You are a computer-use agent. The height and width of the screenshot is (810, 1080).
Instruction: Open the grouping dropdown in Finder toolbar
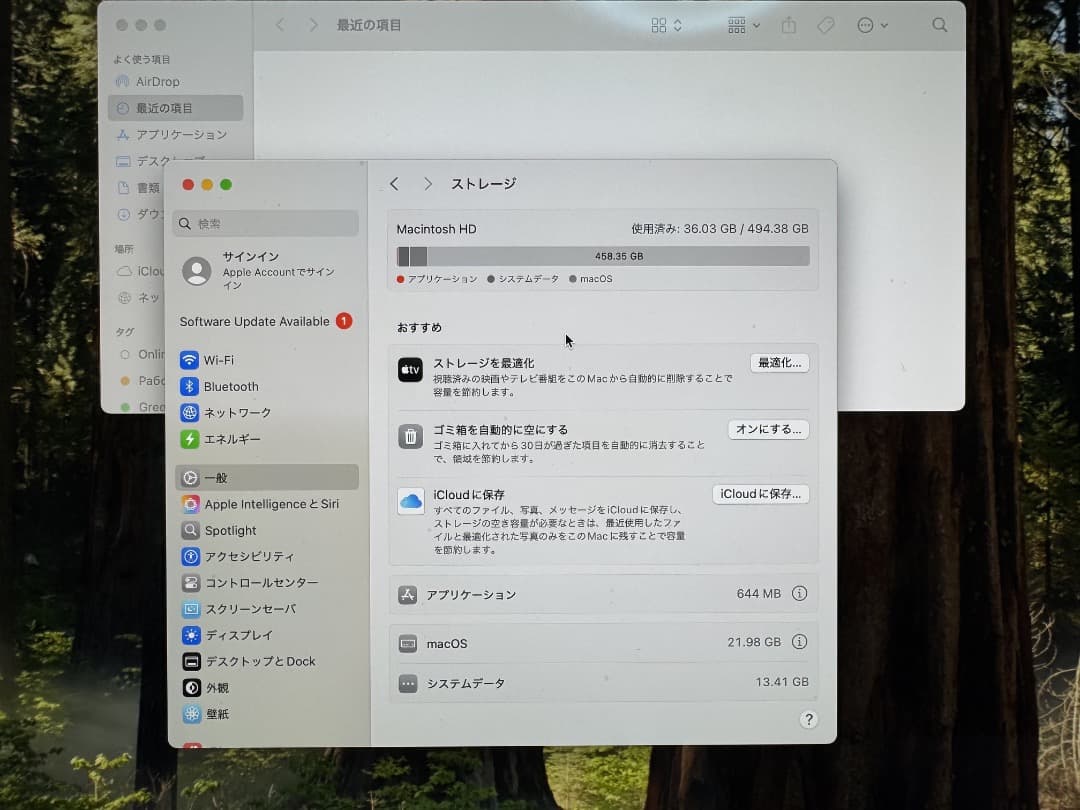[741, 25]
